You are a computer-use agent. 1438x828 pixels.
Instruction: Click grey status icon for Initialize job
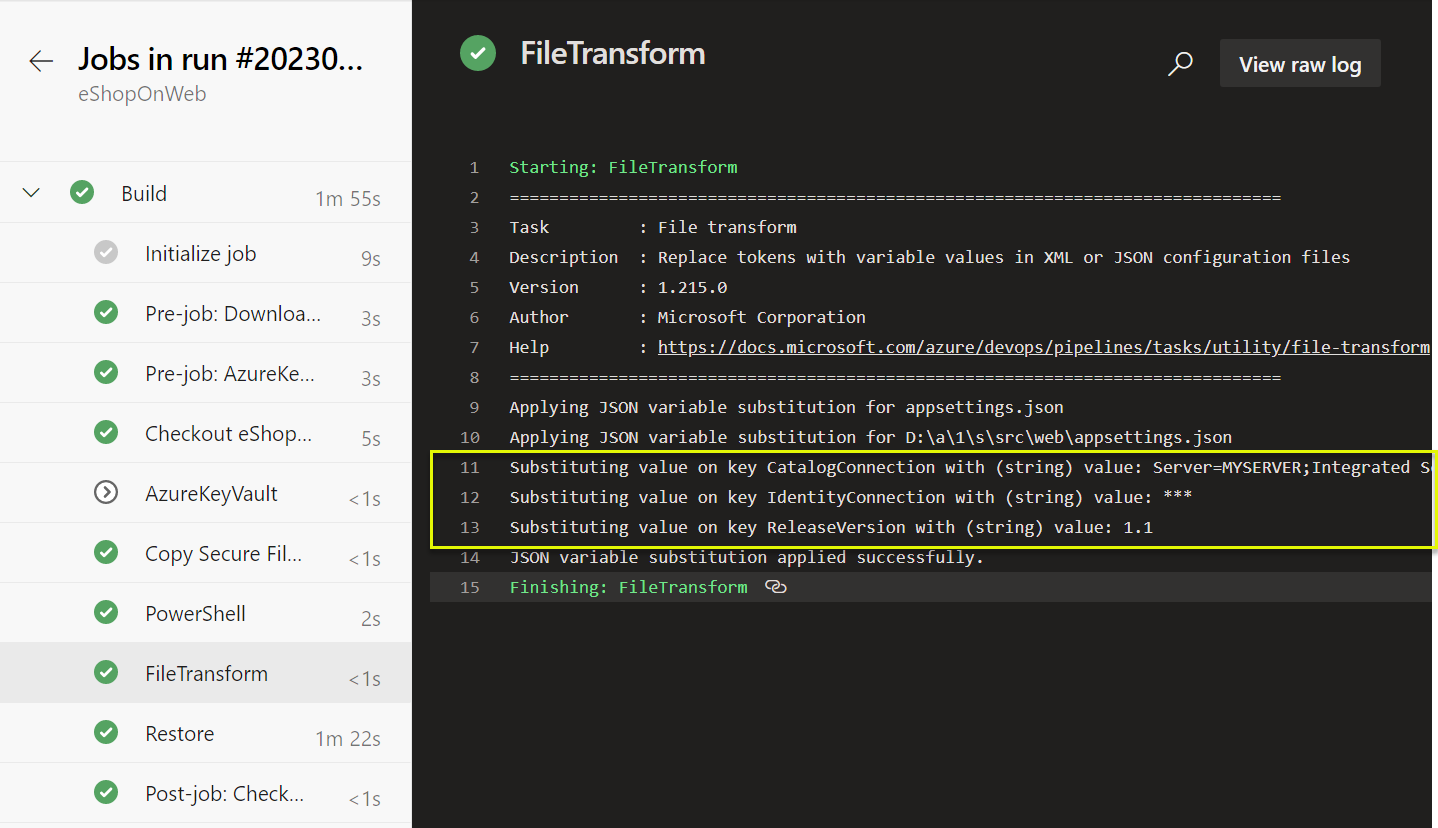[x=106, y=252]
